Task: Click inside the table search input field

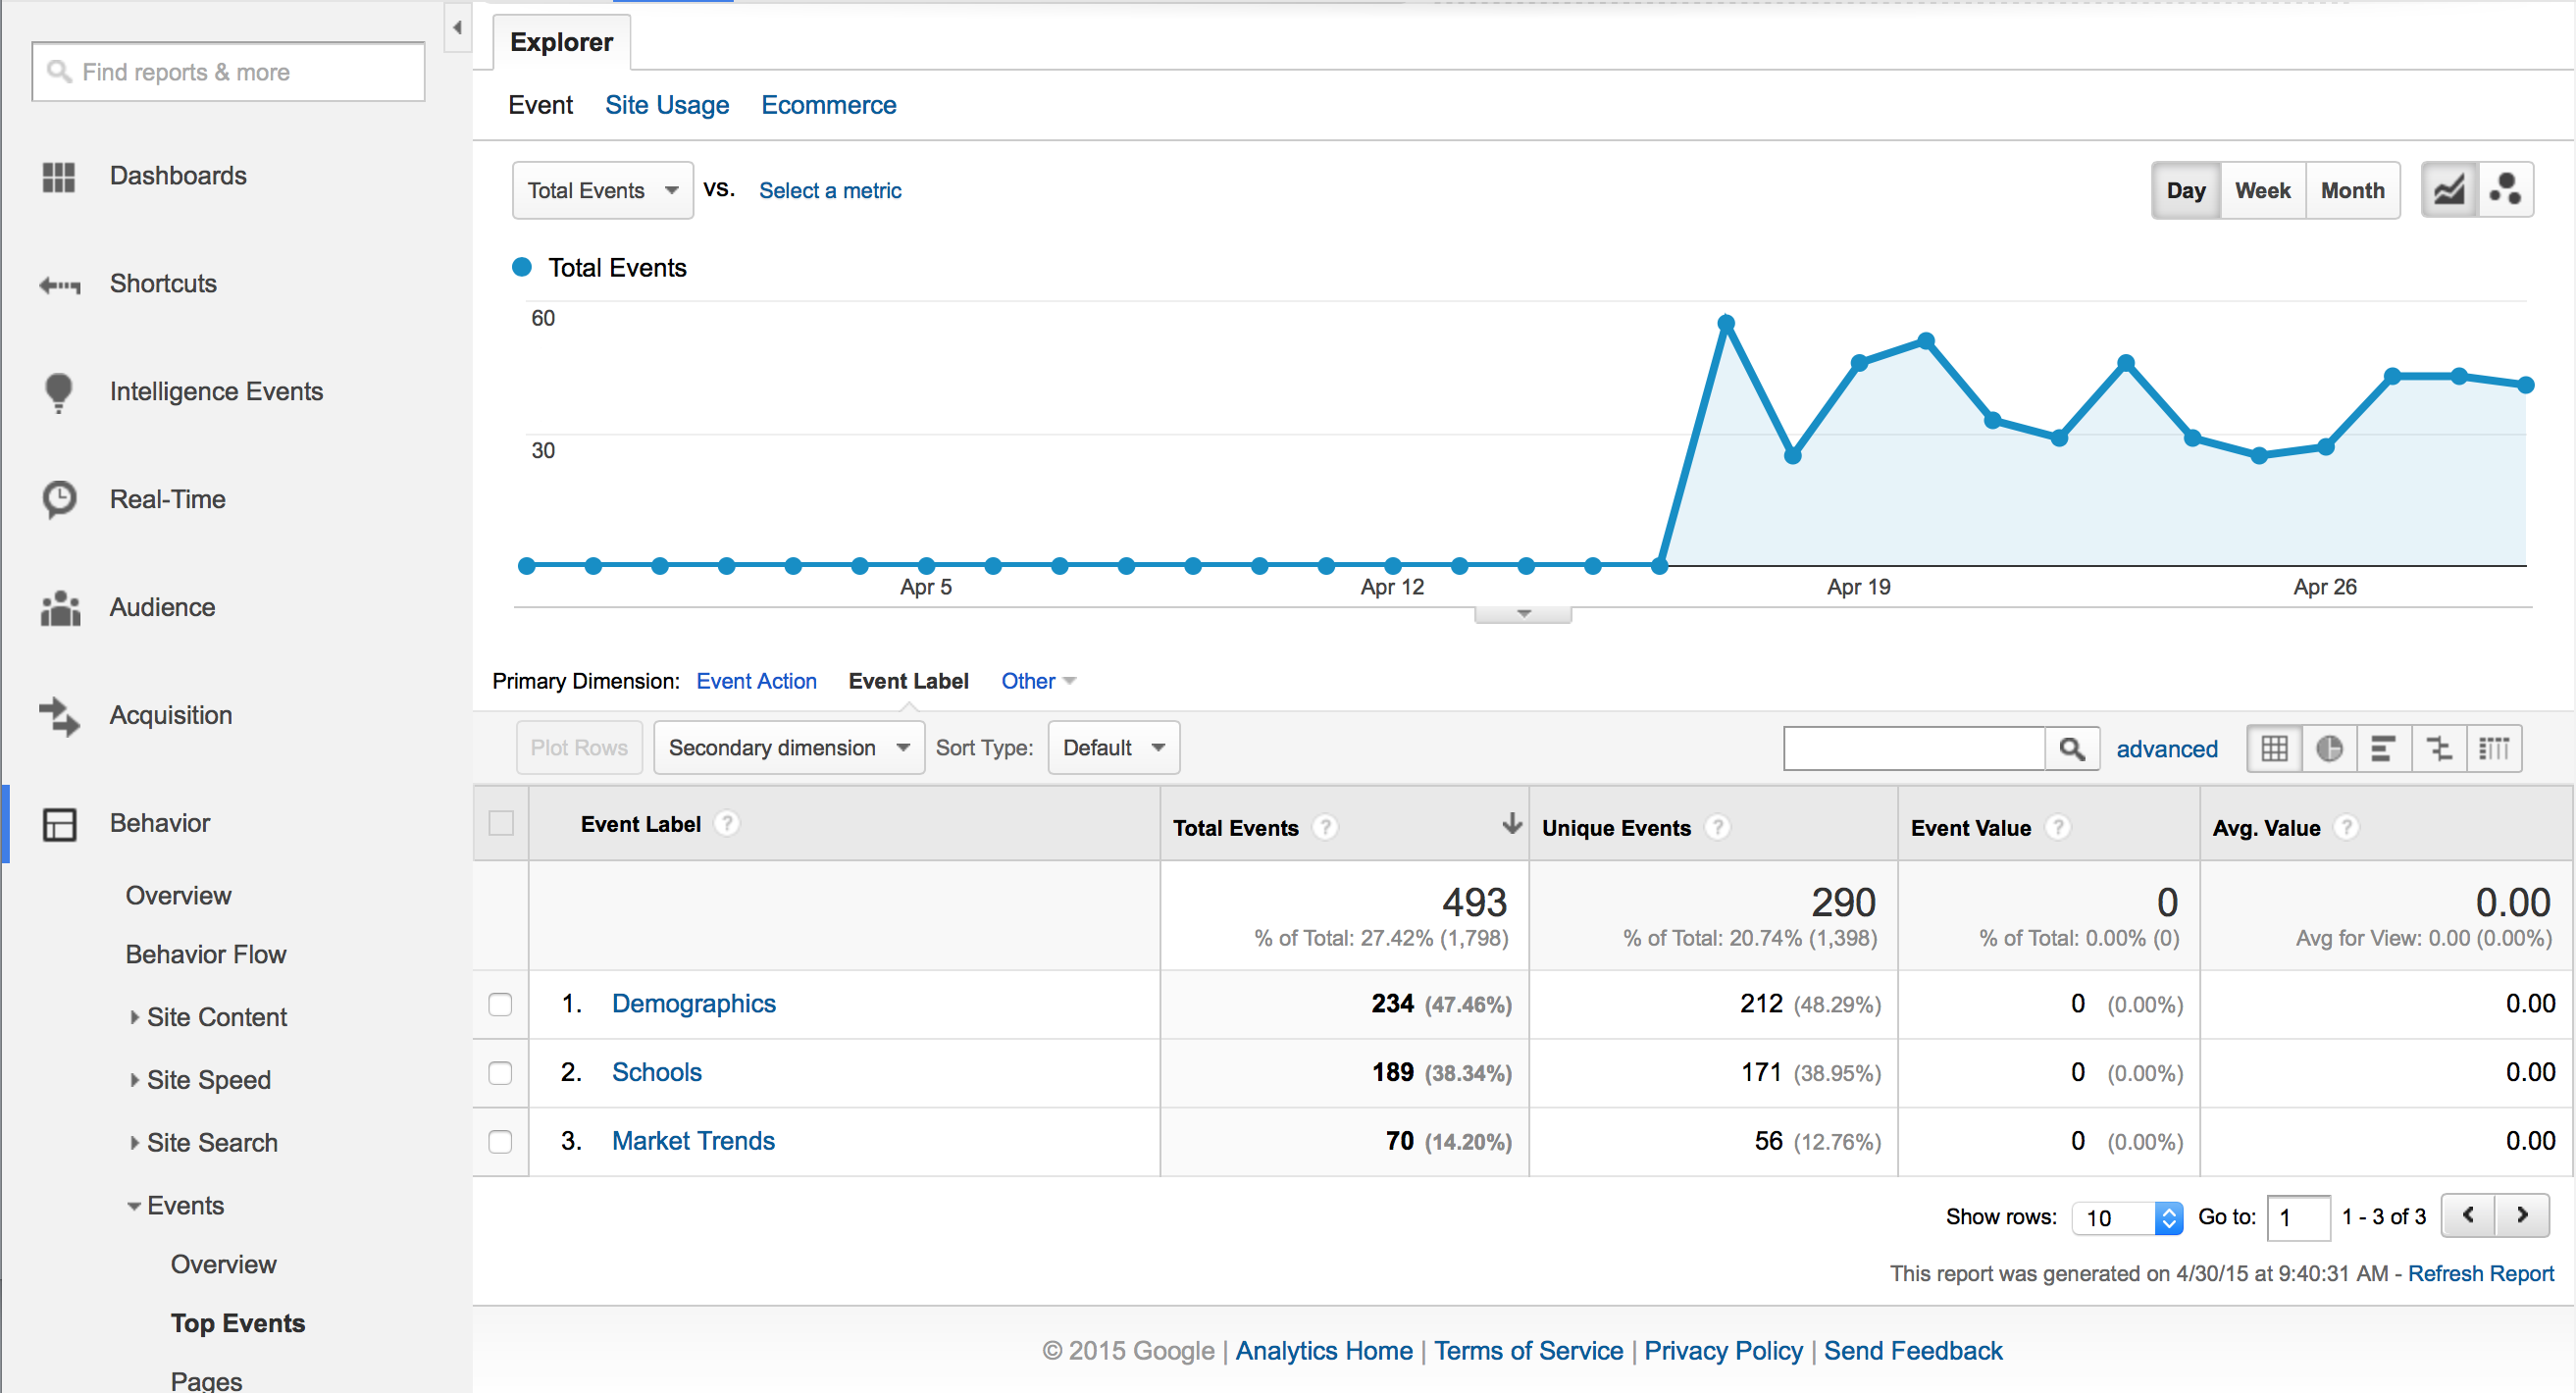Action: 1915,748
